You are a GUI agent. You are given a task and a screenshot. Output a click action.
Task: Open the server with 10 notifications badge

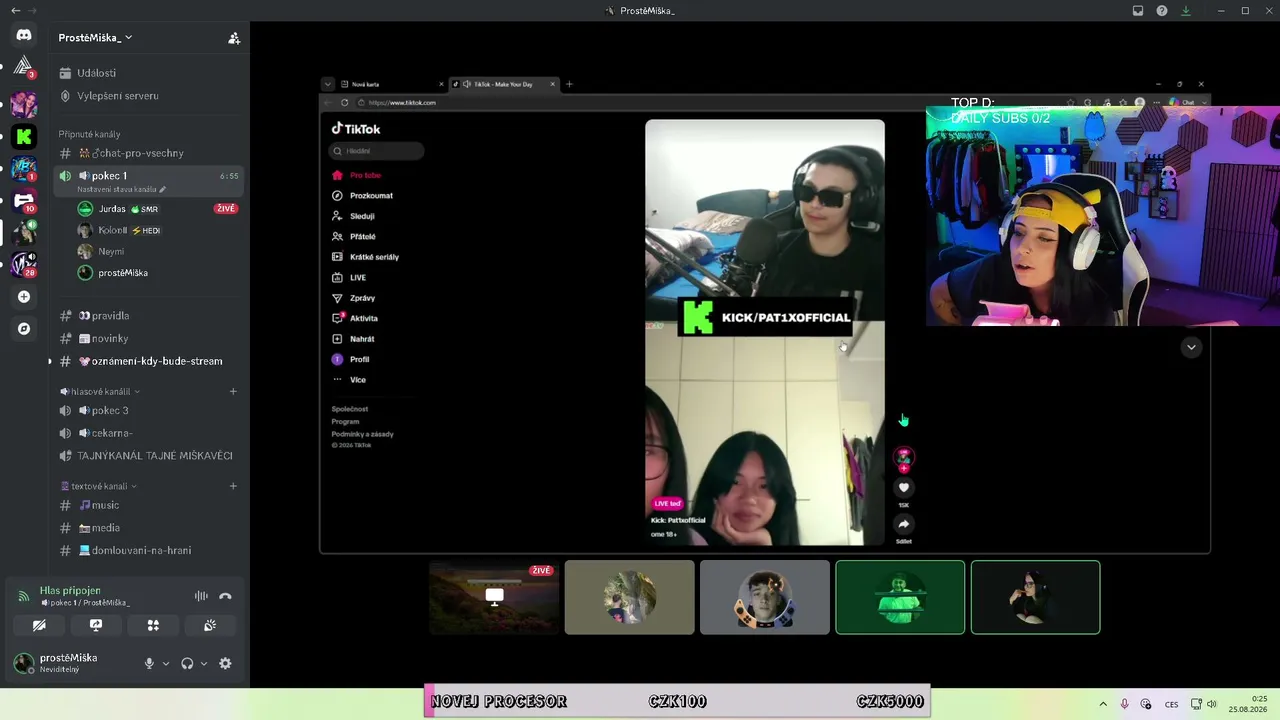[x=24, y=201]
